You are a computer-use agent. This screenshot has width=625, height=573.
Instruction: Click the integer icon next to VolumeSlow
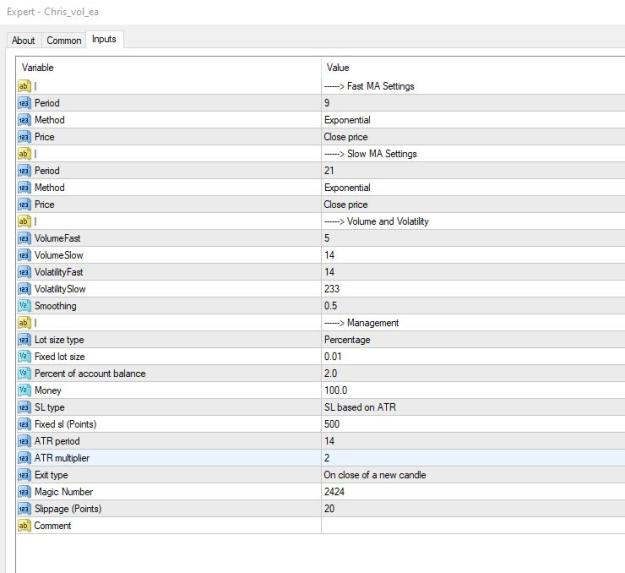24,255
